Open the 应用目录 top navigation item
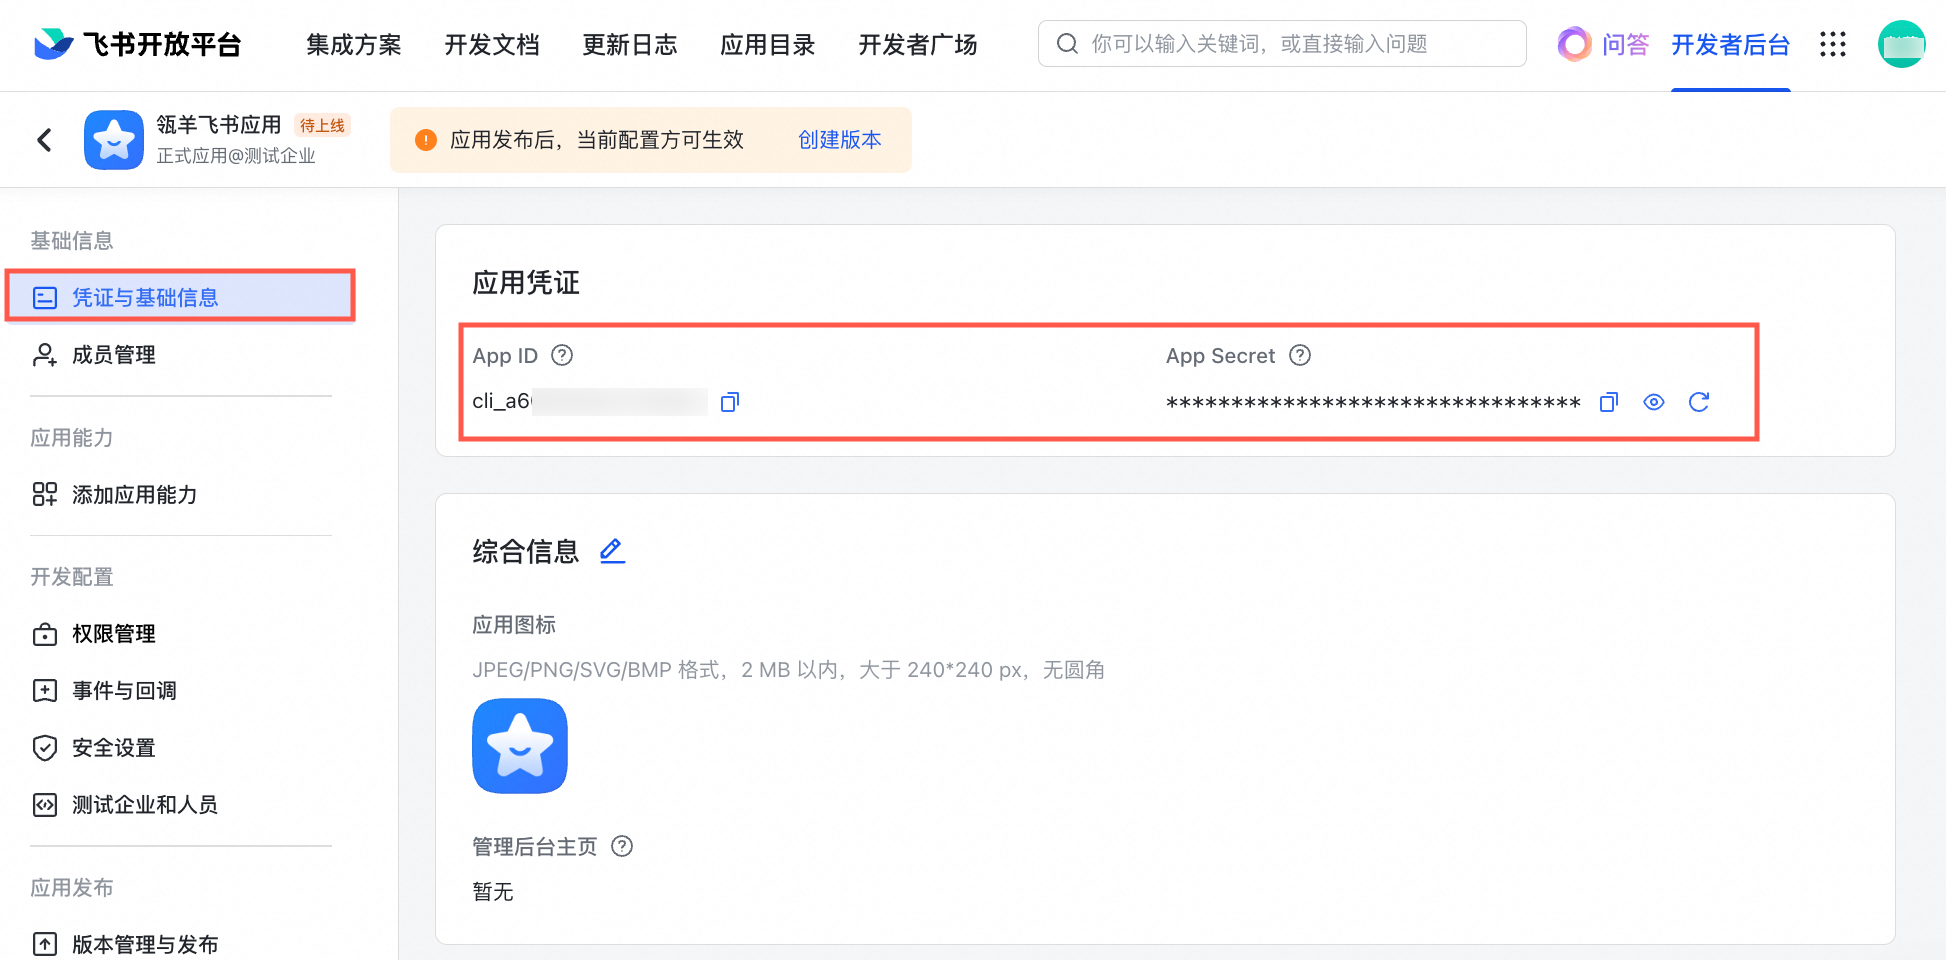 pos(768,45)
